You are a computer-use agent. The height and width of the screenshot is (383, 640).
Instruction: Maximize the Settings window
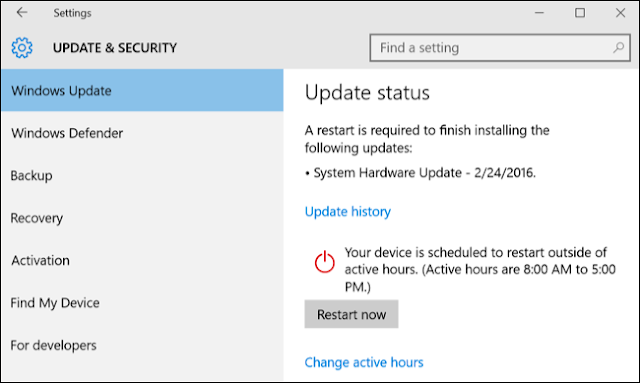pyautogui.click(x=580, y=13)
